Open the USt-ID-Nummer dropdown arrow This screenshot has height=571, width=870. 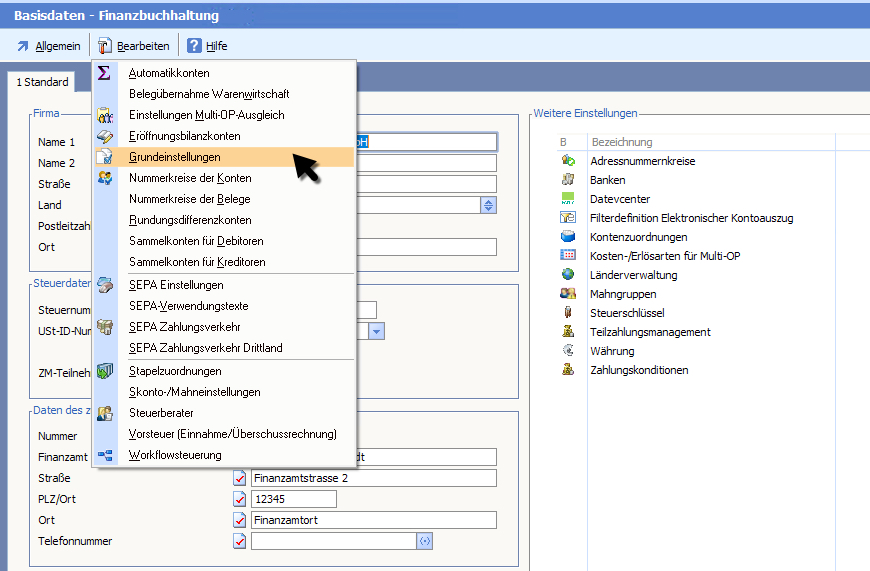377,331
